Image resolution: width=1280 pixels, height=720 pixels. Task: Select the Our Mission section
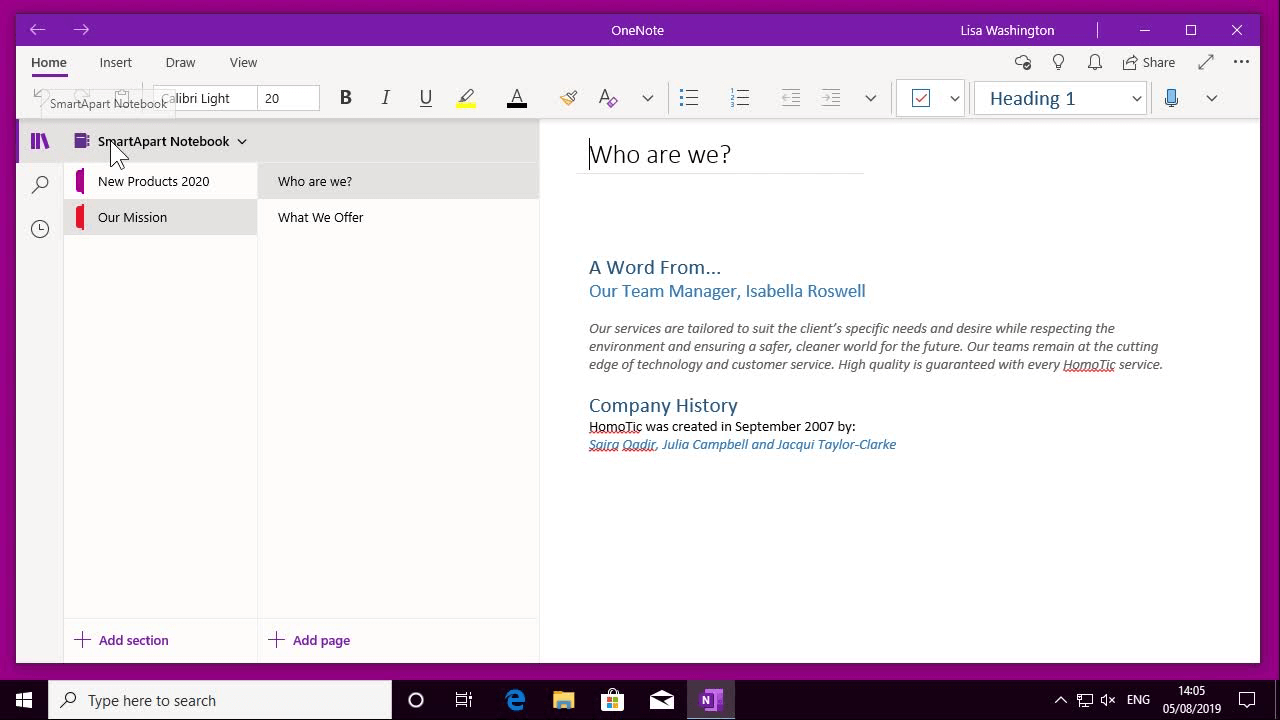[132, 217]
